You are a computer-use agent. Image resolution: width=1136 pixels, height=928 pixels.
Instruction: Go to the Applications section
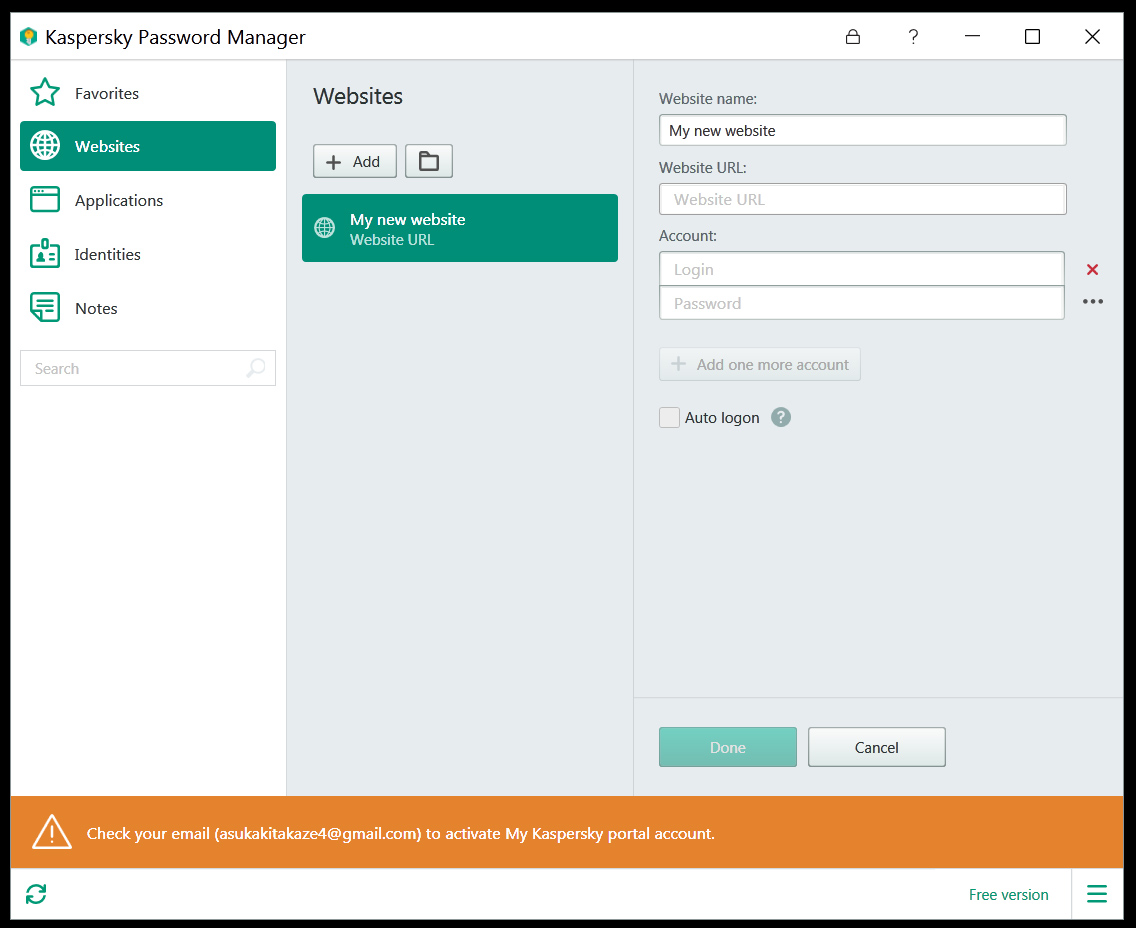click(148, 201)
